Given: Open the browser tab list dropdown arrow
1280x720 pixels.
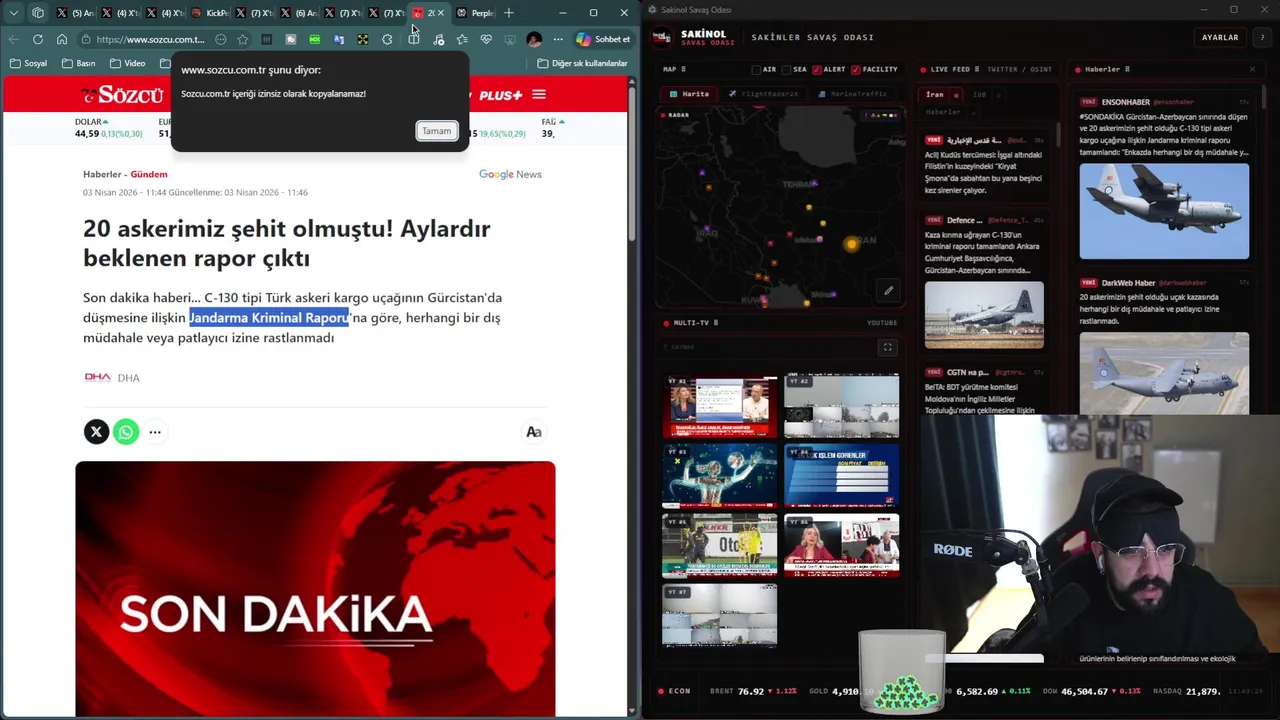Looking at the screenshot, I should 14,13.
